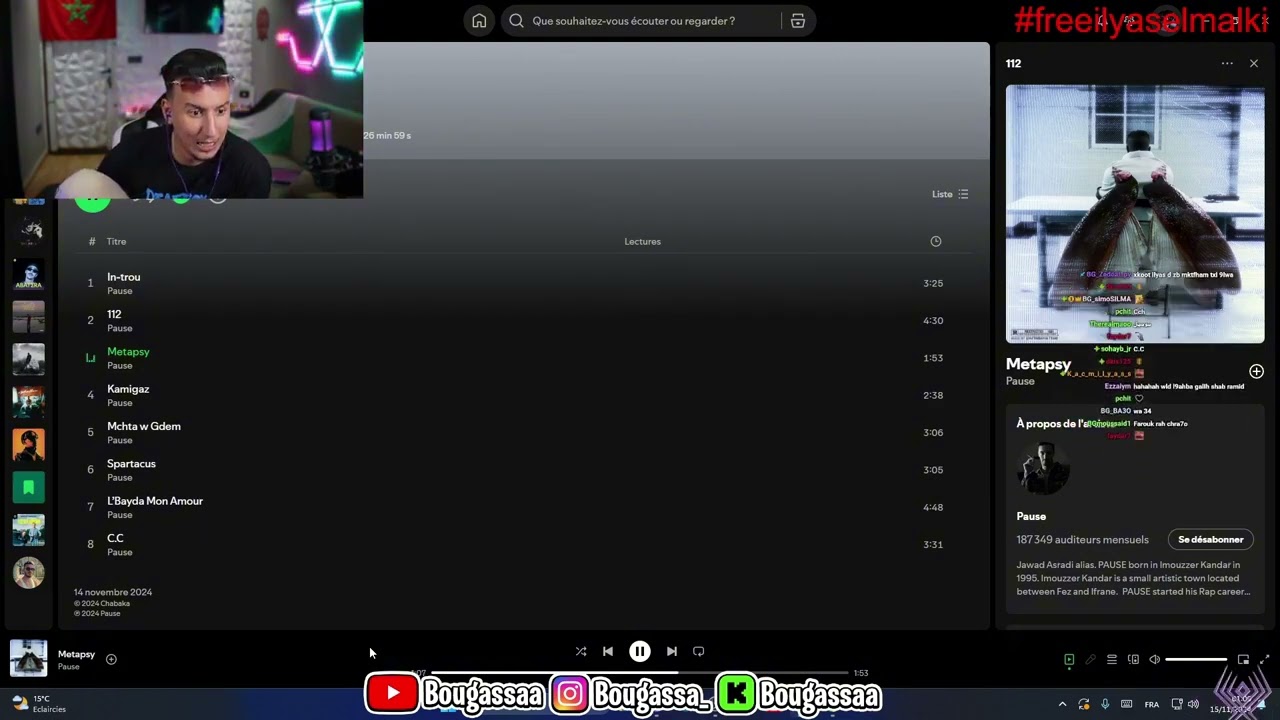Open the Pause artist name in the about section
The image size is (1280, 720).
1031,517
